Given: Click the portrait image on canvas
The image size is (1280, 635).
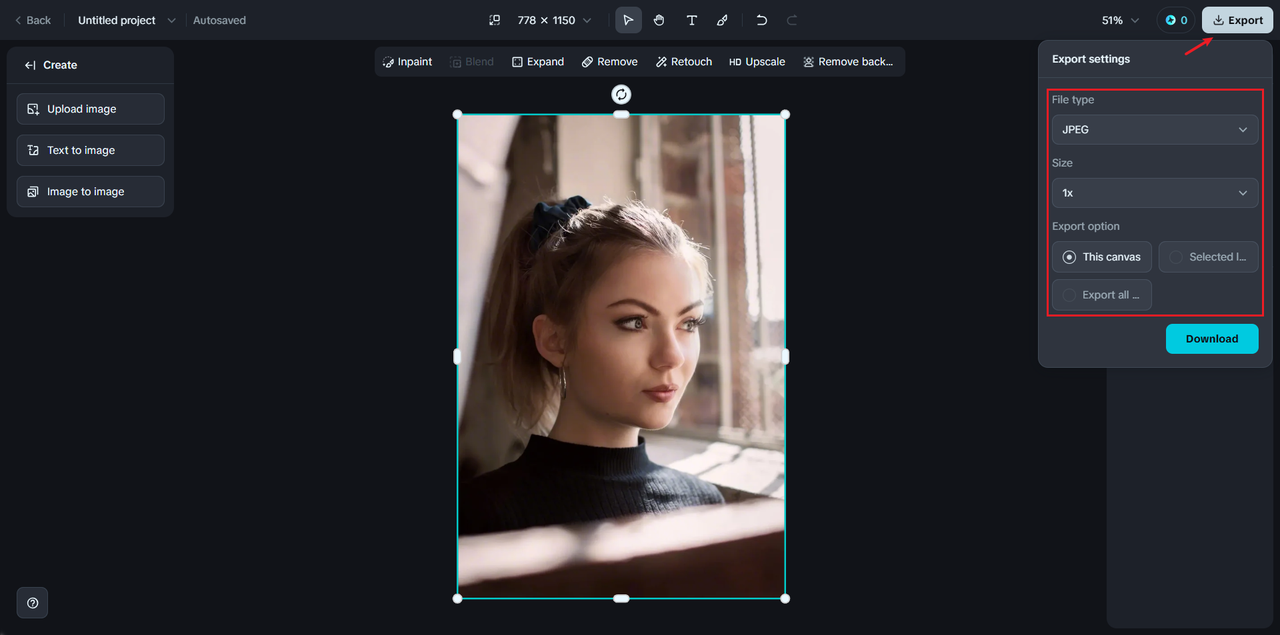Looking at the screenshot, I should click(x=621, y=357).
